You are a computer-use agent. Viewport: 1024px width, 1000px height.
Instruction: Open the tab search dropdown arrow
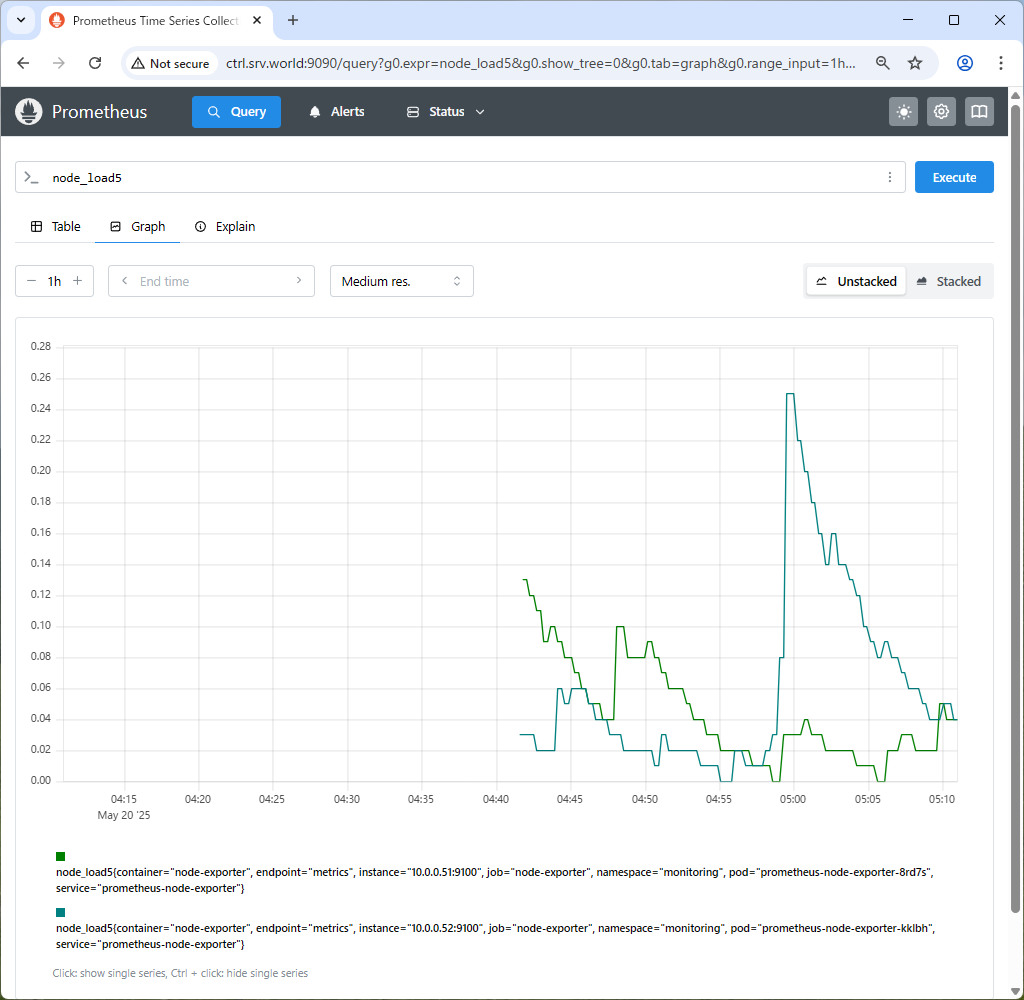tap(21, 20)
